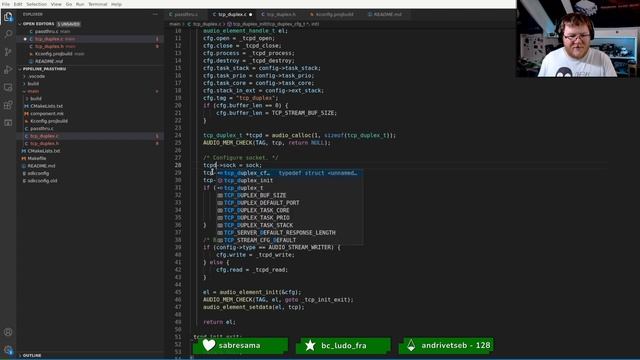The width and height of the screenshot is (640, 360).
Task: Switch to the Kconfig.projbuild editor tab
Action: [334, 14]
